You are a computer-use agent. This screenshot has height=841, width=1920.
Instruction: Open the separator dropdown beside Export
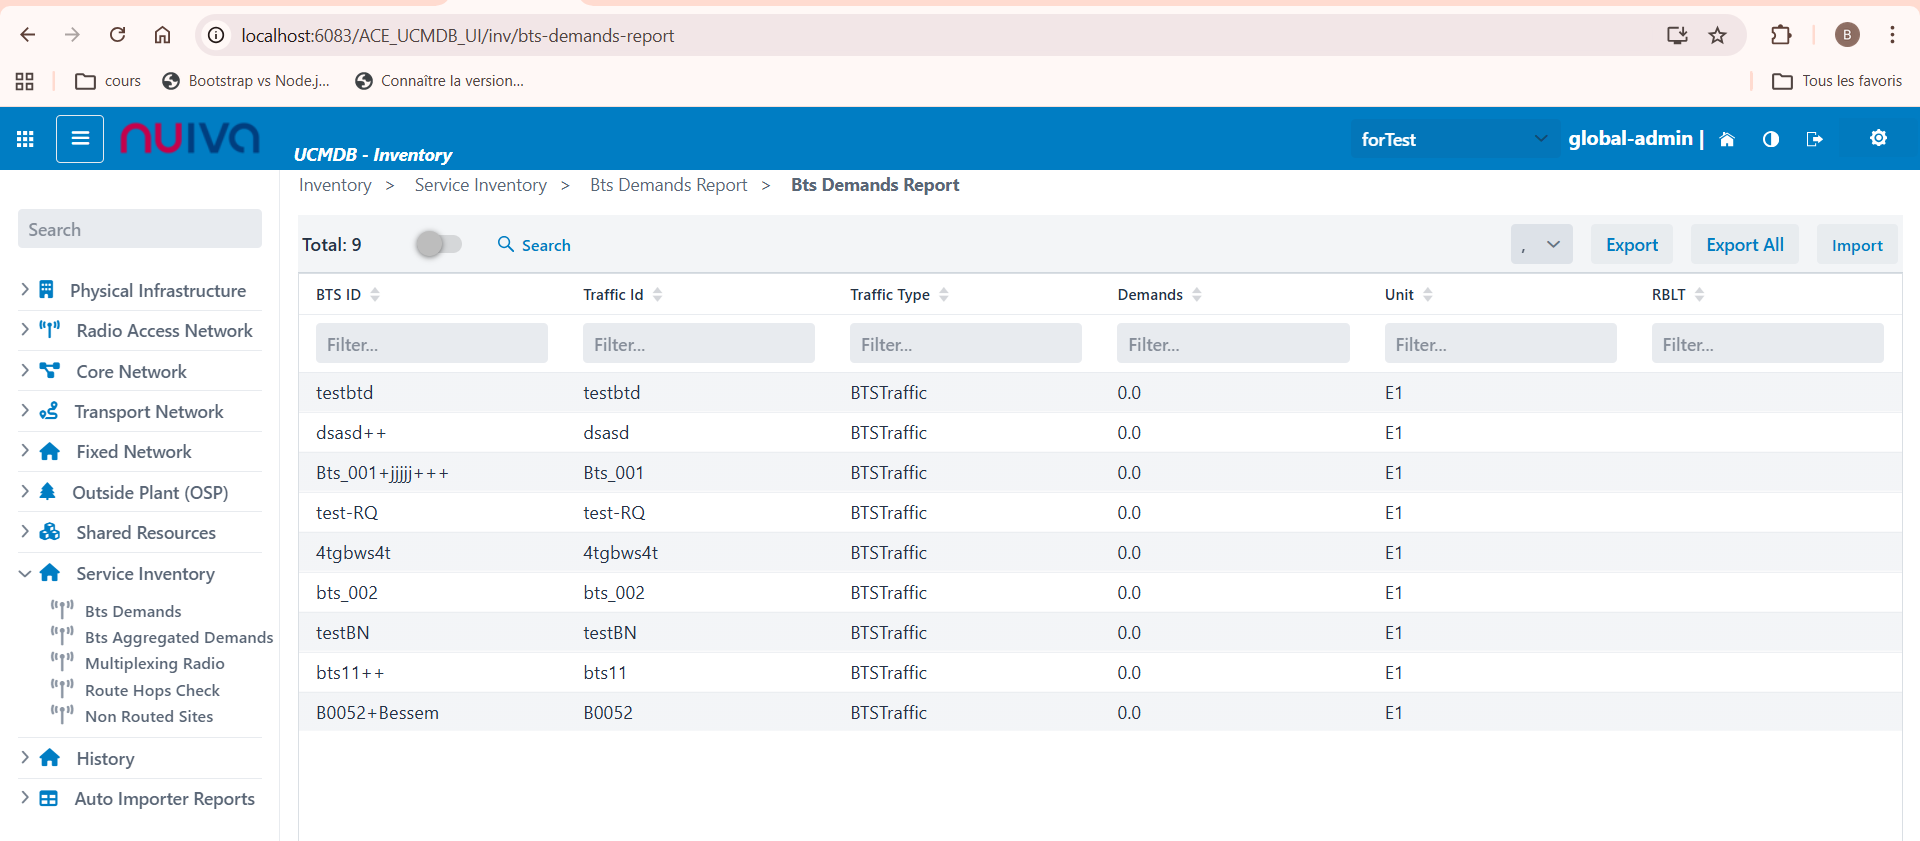pos(1541,244)
